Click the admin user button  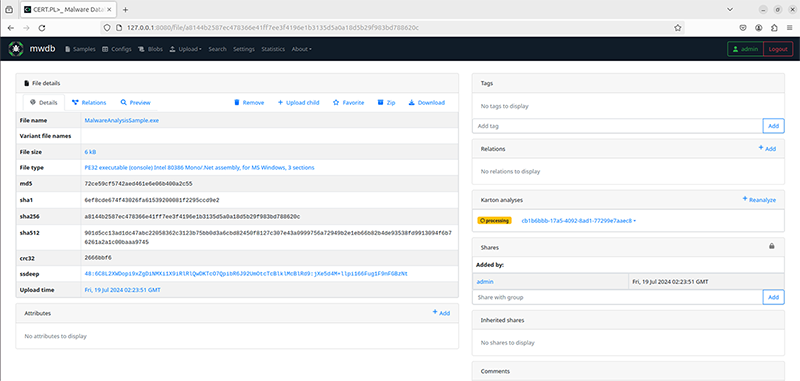[745, 49]
